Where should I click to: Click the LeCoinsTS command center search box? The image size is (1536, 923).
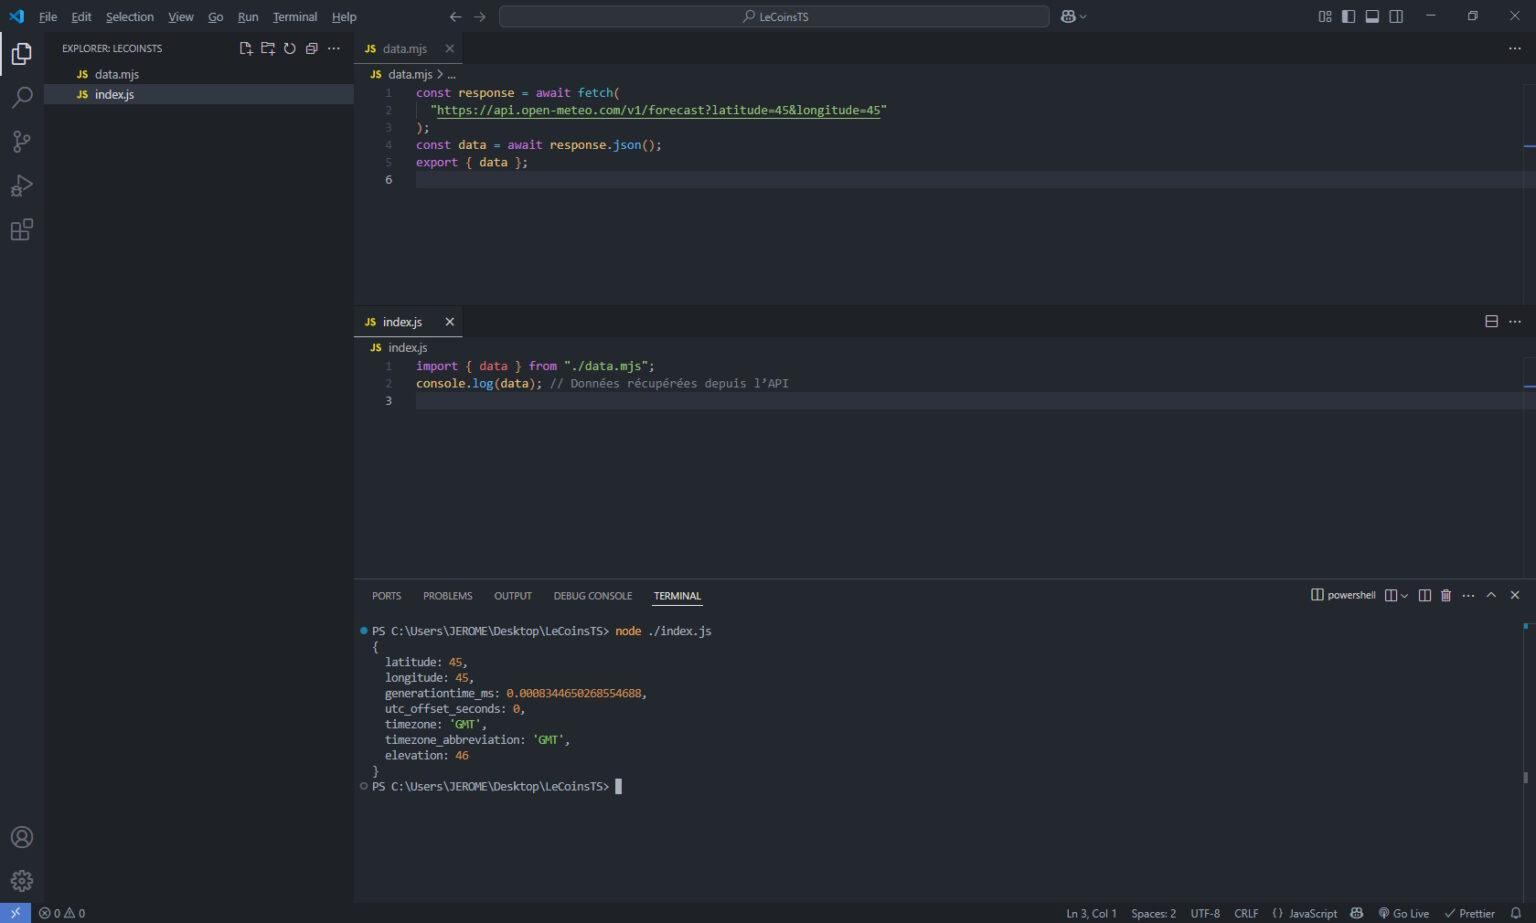tap(774, 16)
